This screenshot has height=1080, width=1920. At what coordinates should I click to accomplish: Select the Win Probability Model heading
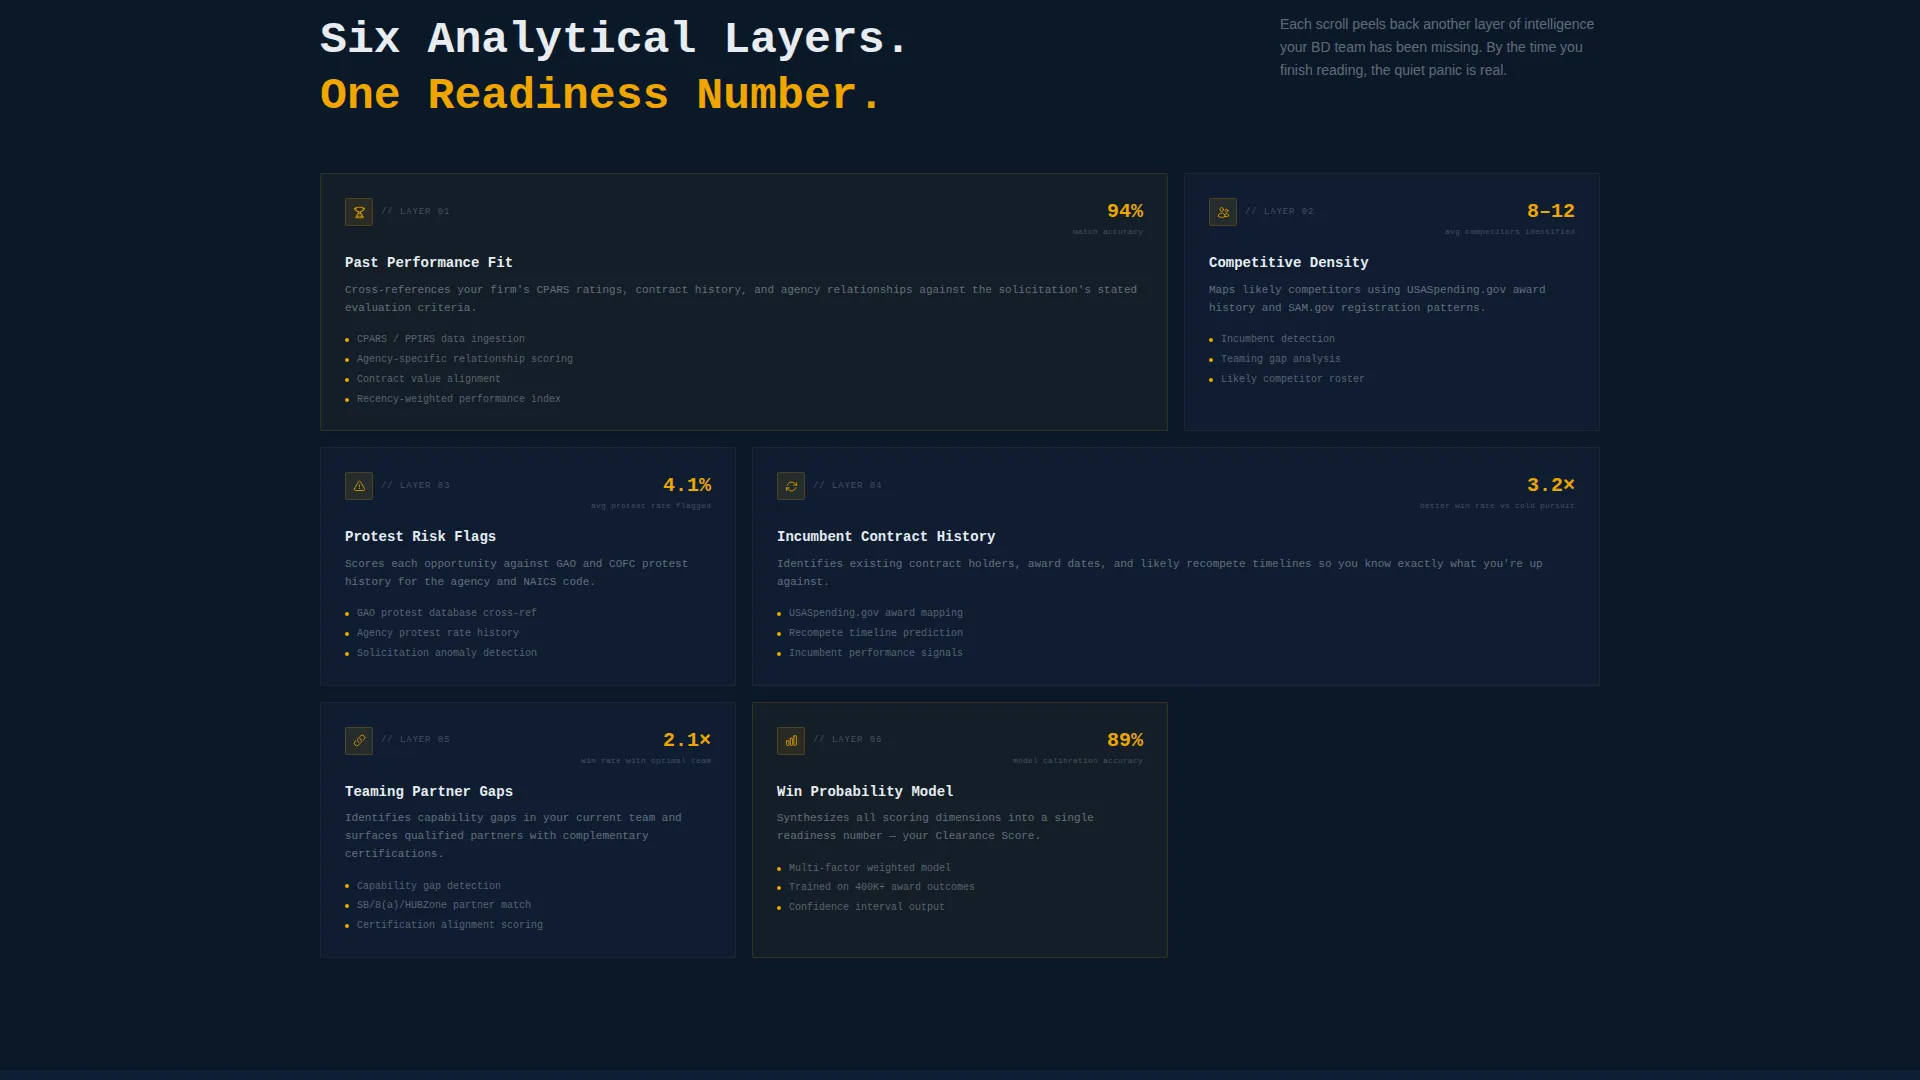[865, 792]
